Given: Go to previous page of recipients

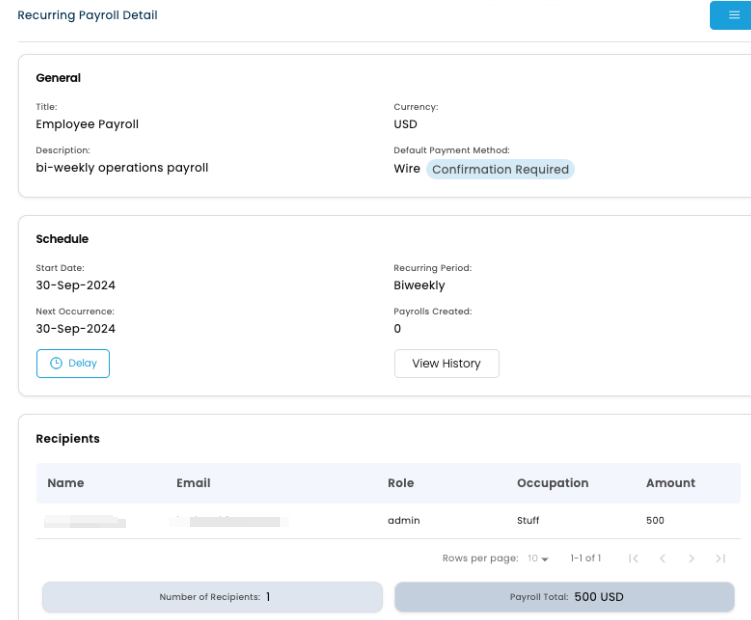Looking at the screenshot, I should [x=662, y=558].
